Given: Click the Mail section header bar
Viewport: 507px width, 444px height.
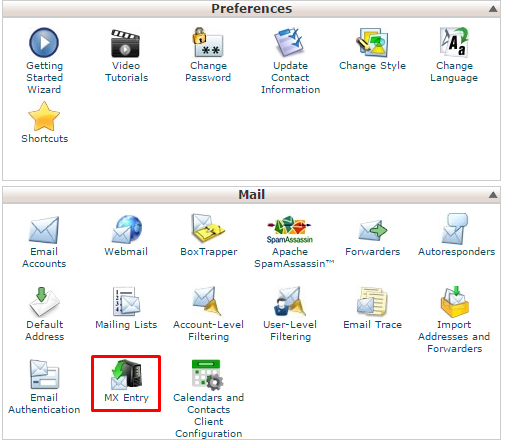Looking at the screenshot, I should (251, 195).
